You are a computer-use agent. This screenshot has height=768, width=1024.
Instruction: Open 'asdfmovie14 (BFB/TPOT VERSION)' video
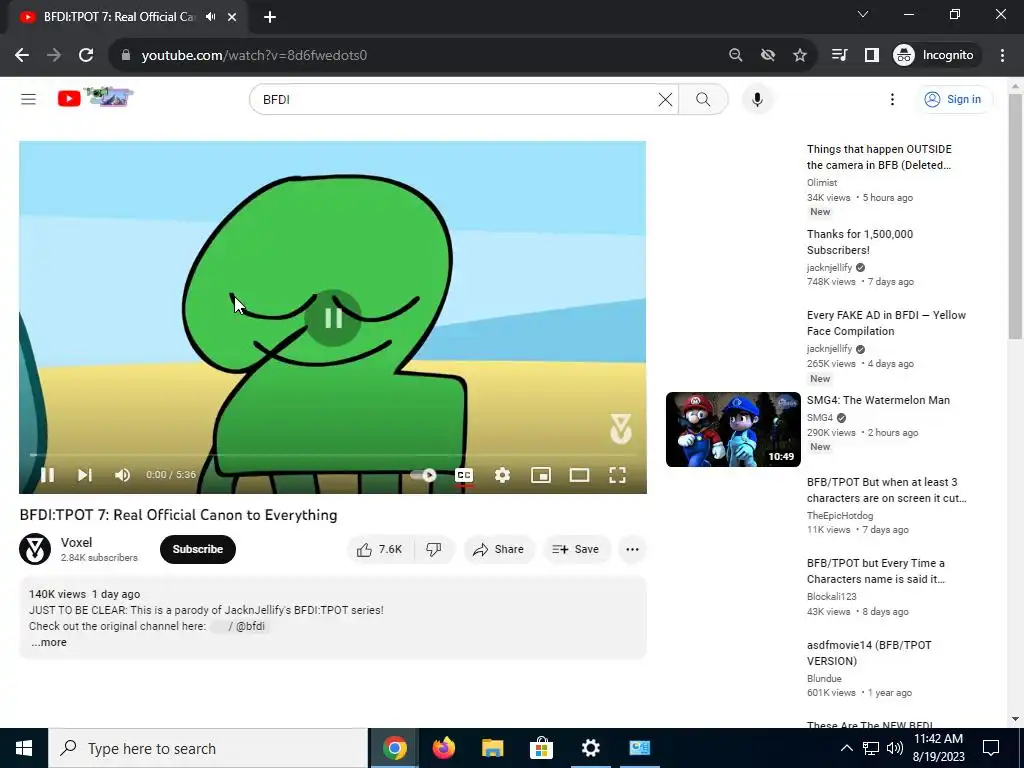coord(869,653)
